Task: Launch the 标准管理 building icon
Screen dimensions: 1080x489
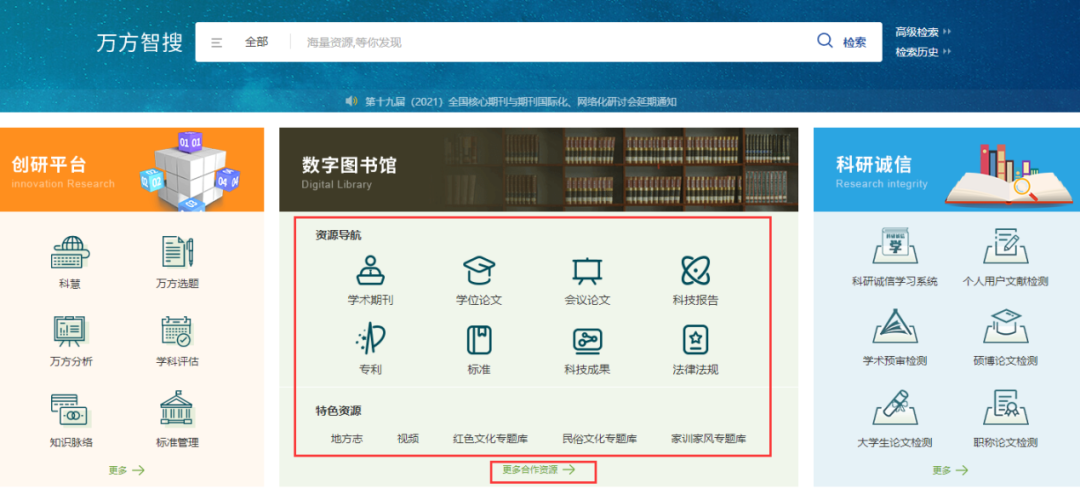Action: click(x=178, y=410)
